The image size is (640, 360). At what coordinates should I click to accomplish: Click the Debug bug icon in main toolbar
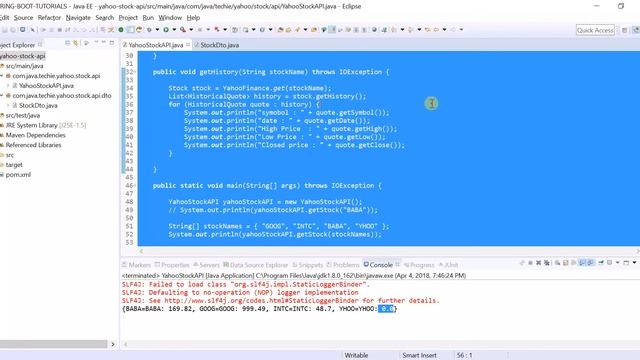tap(149, 29)
